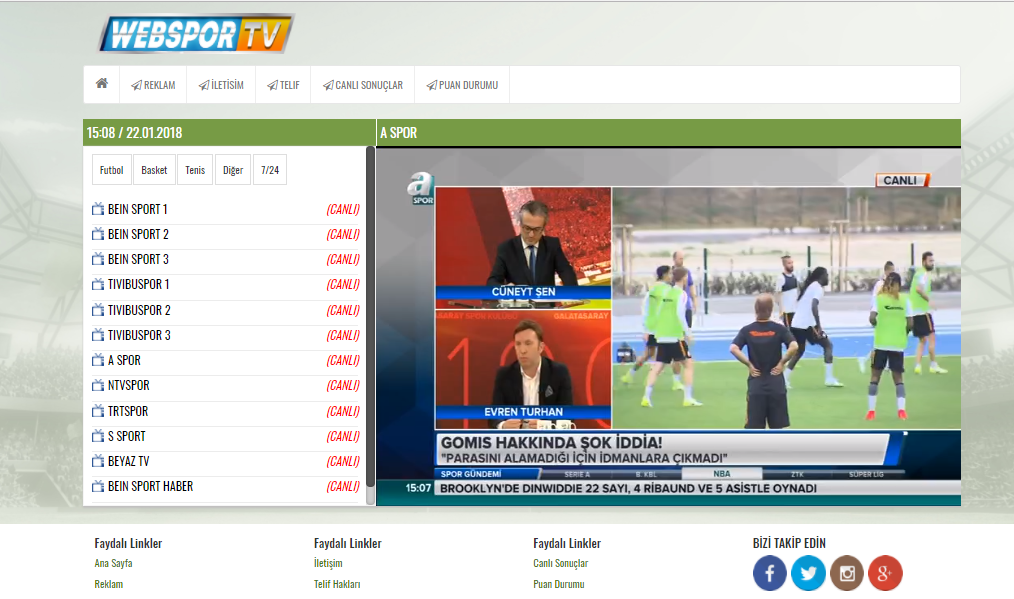The width and height of the screenshot is (1014, 599).
Task: Switch to the BEYAZ TV channel
Action: [x=128, y=461]
